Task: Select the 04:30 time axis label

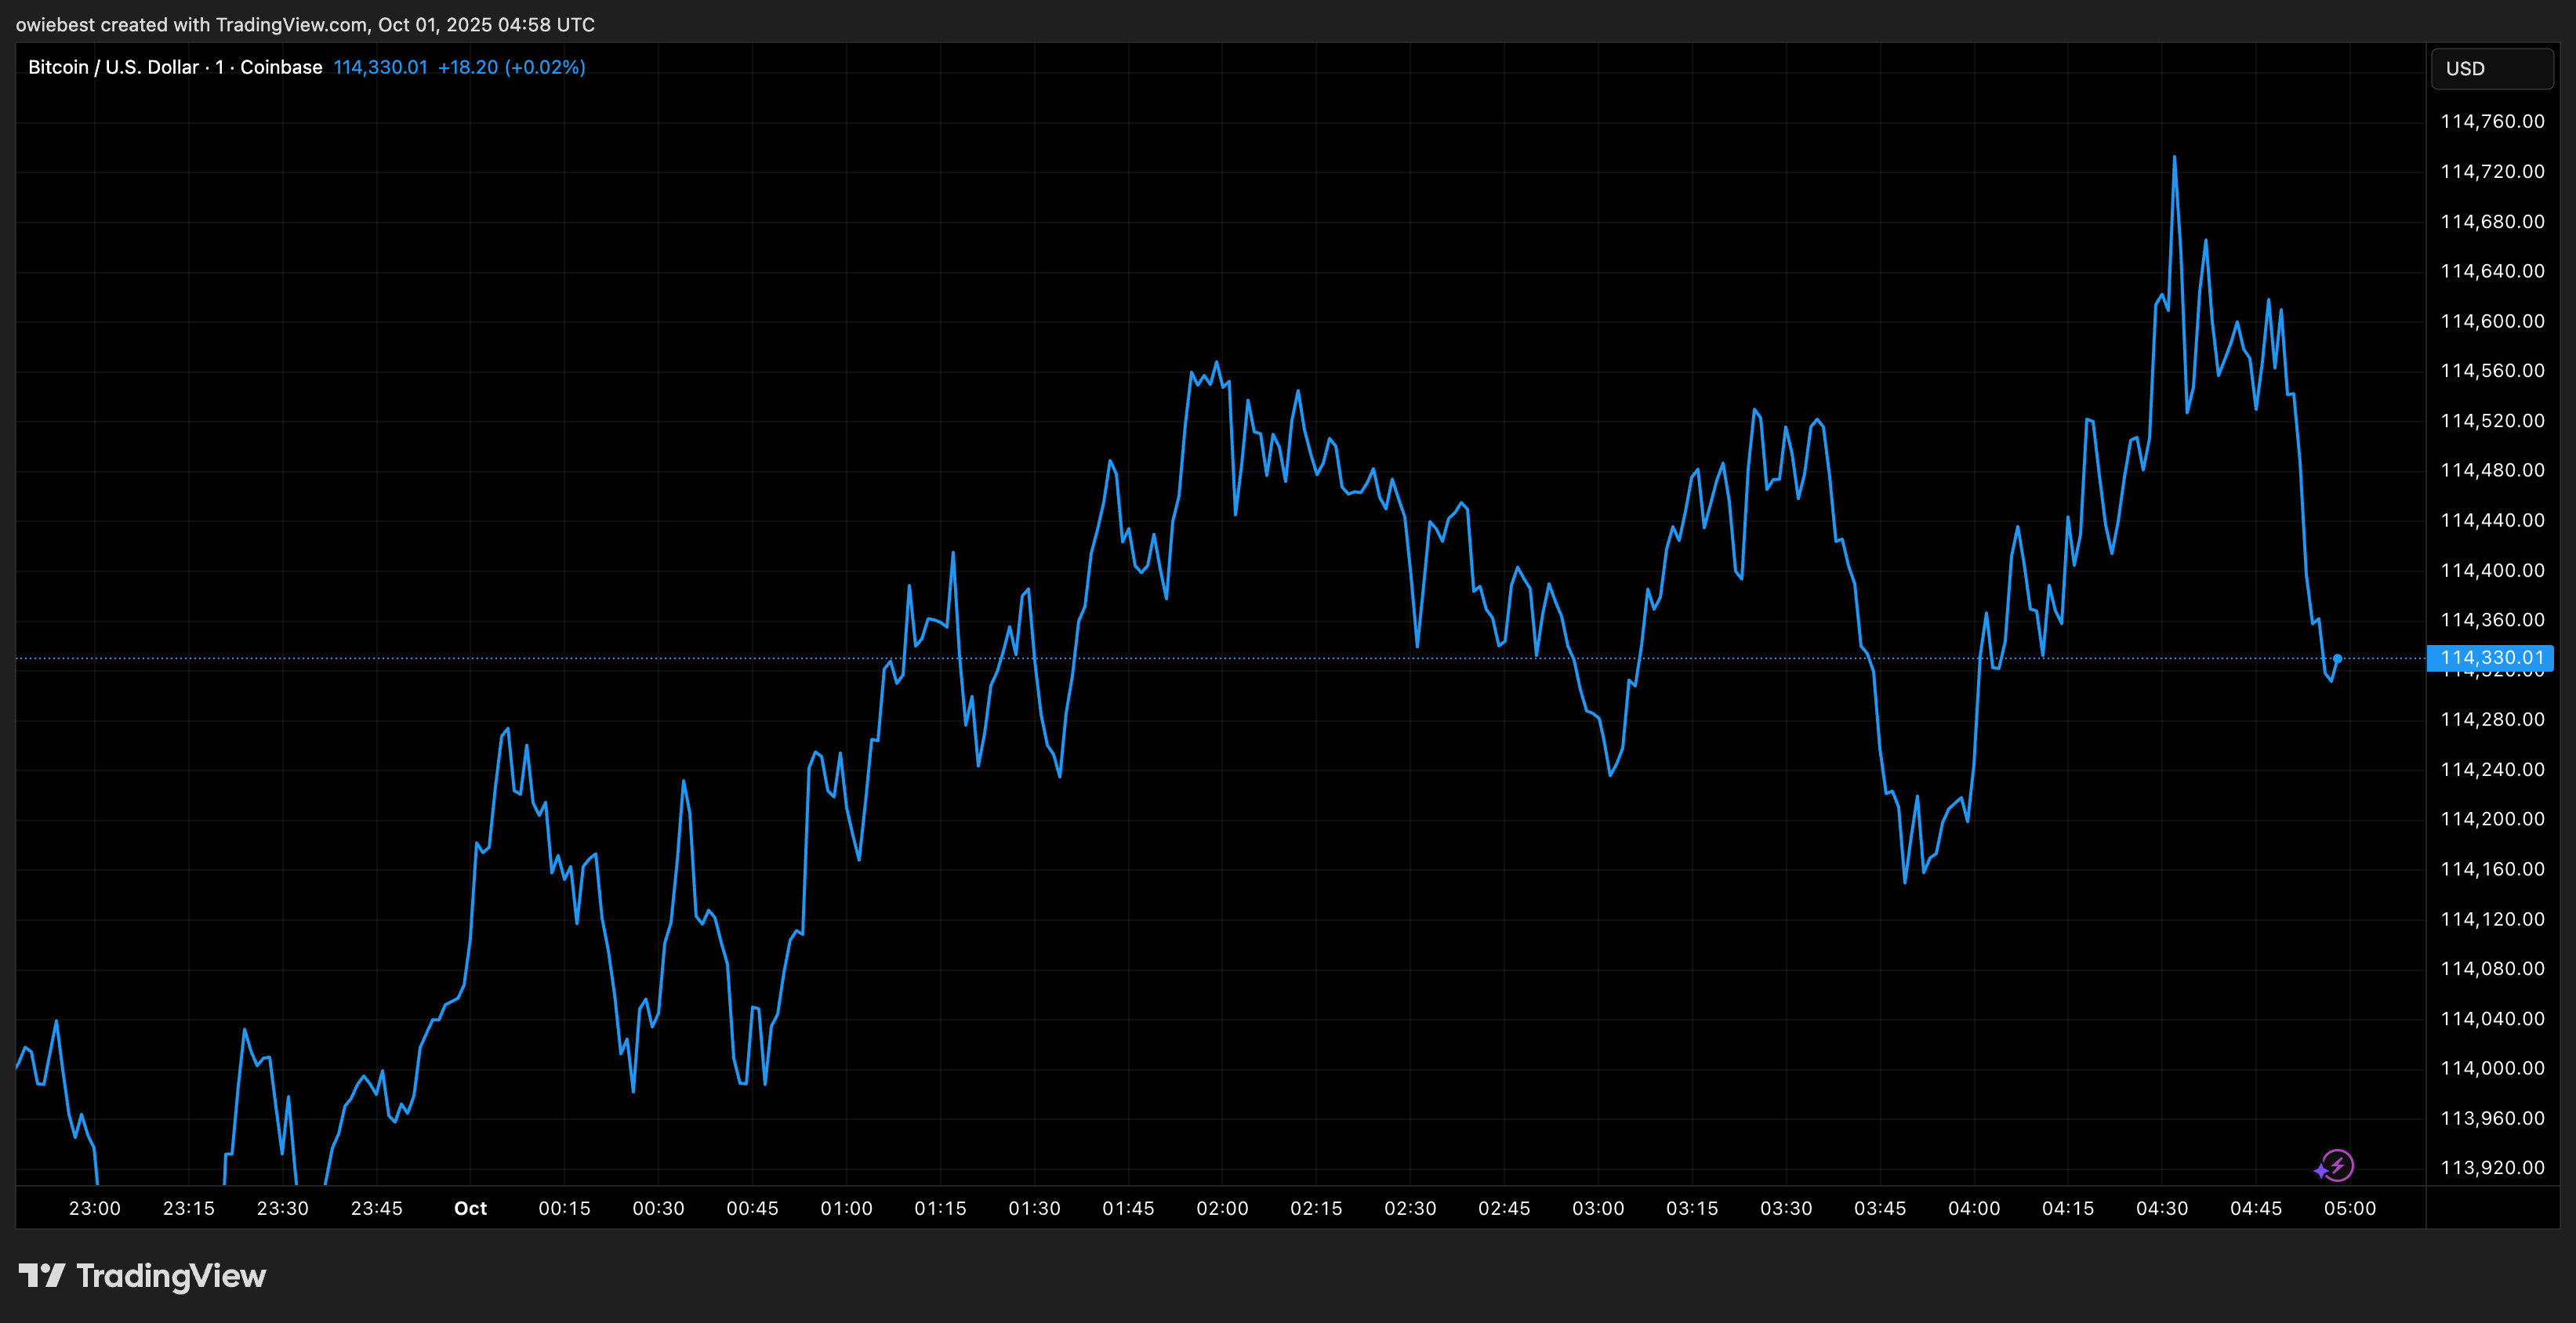Action: click(2161, 1208)
